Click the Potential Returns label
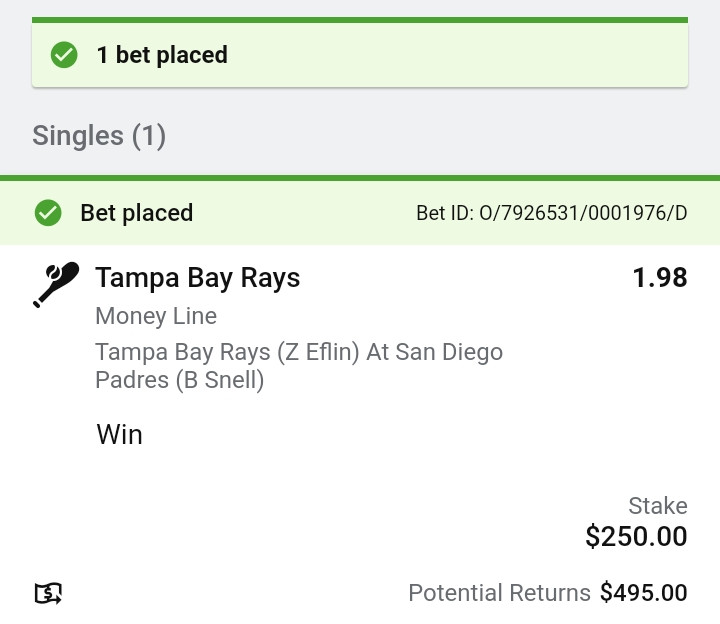720x624 pixels. tap(499, 593)
